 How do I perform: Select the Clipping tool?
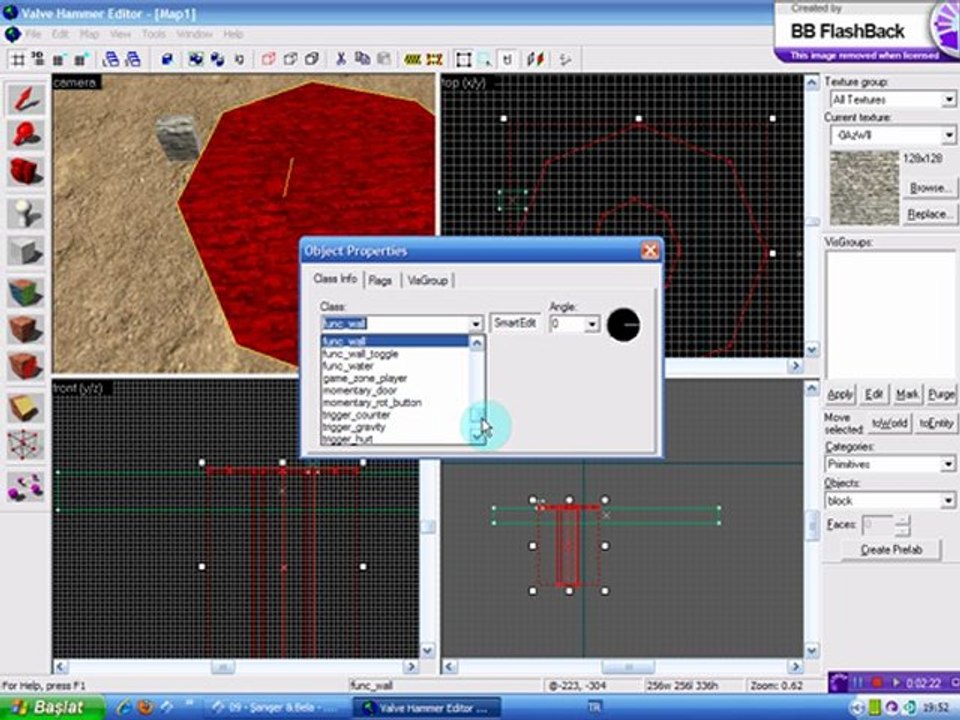tap(26, 408)
